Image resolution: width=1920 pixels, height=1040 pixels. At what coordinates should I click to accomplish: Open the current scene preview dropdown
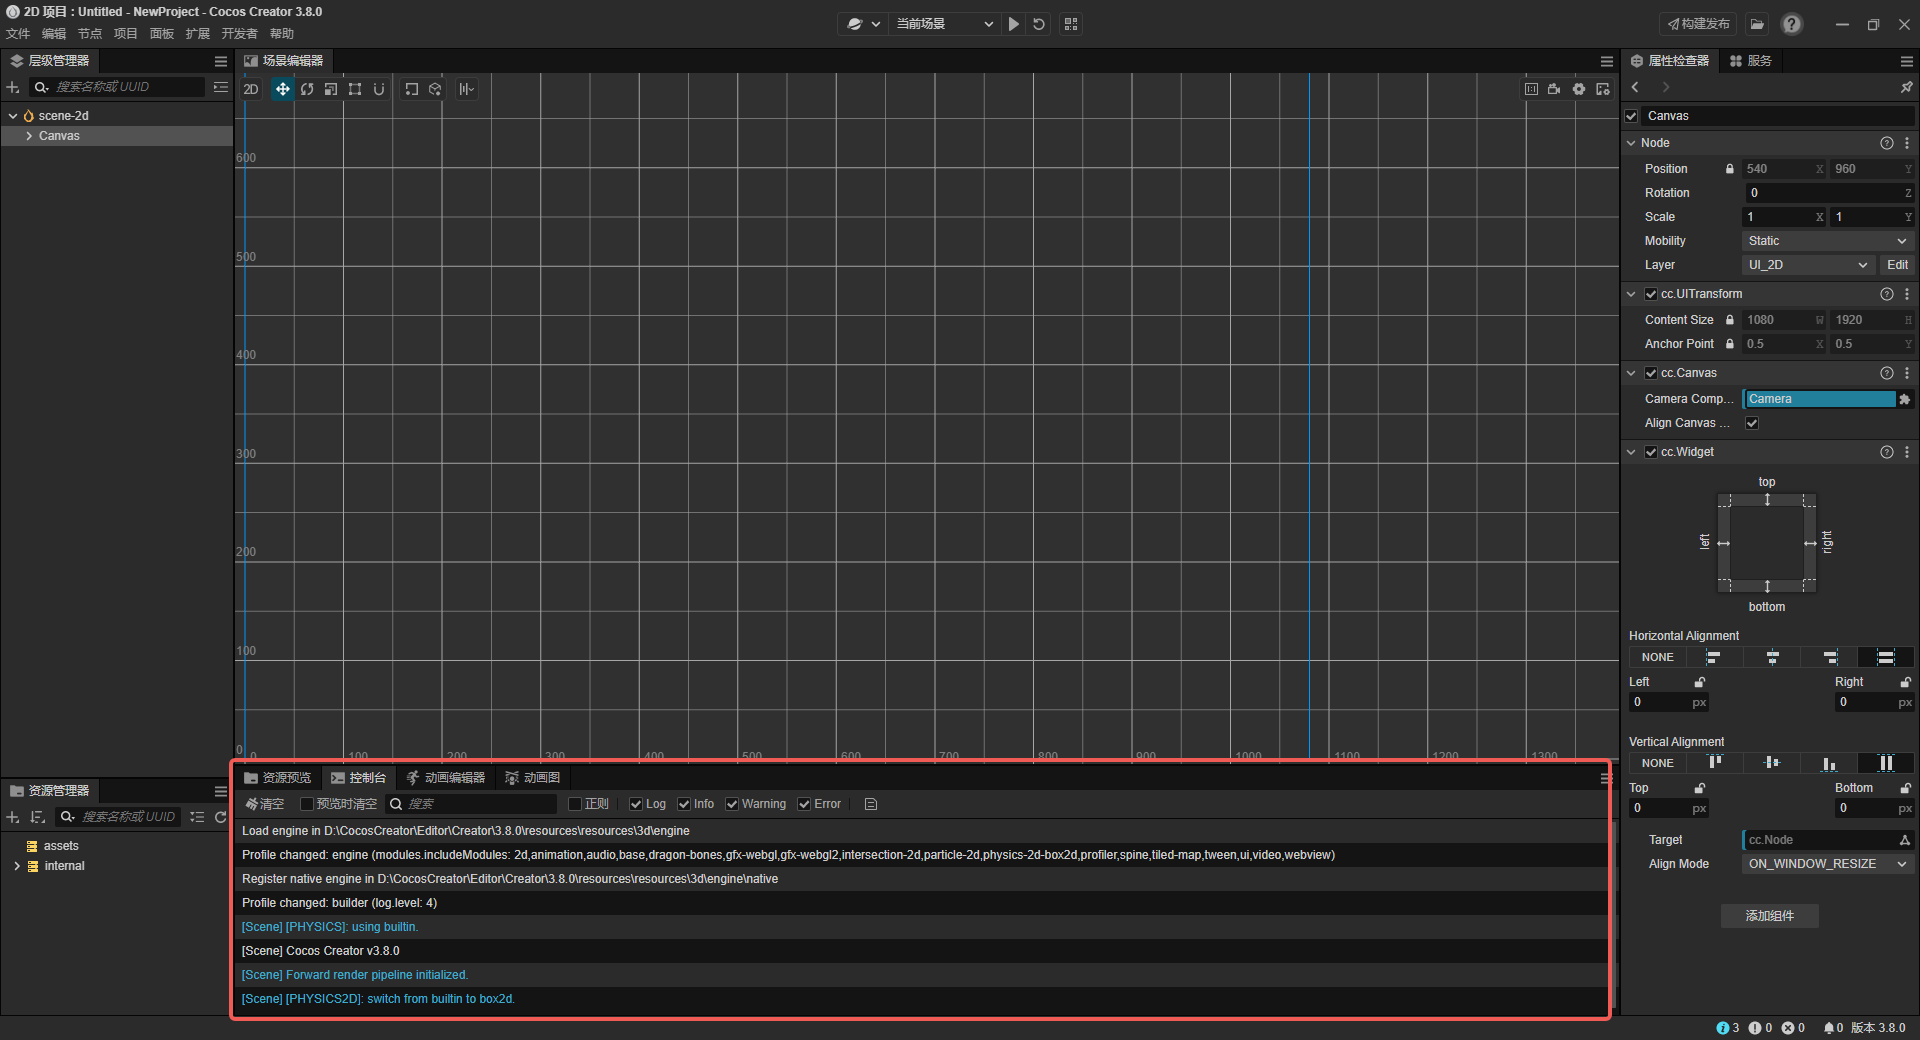pos(943,24)
